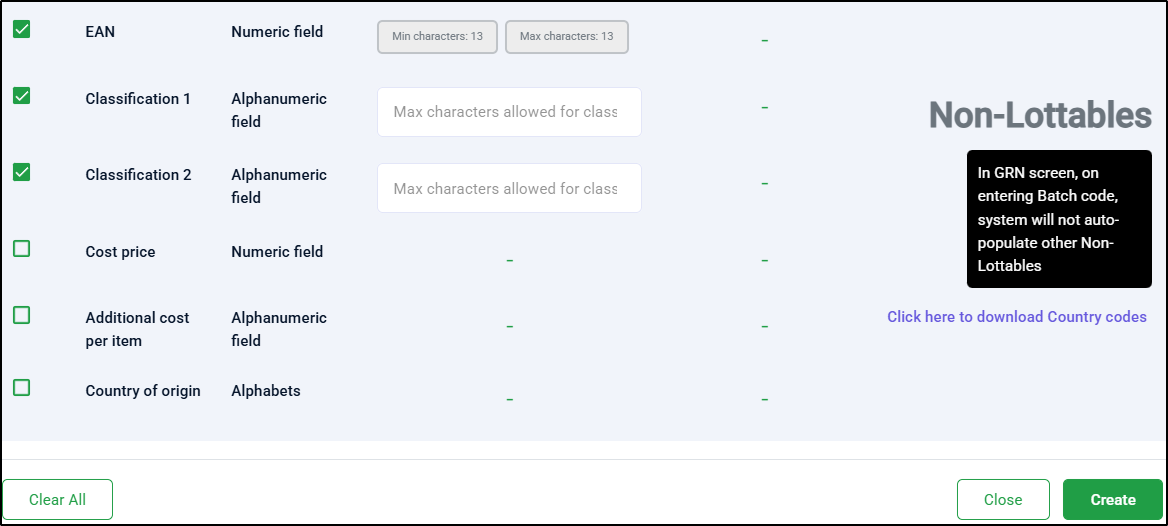Click the Classification 1 max characters field

click(509, 112)
